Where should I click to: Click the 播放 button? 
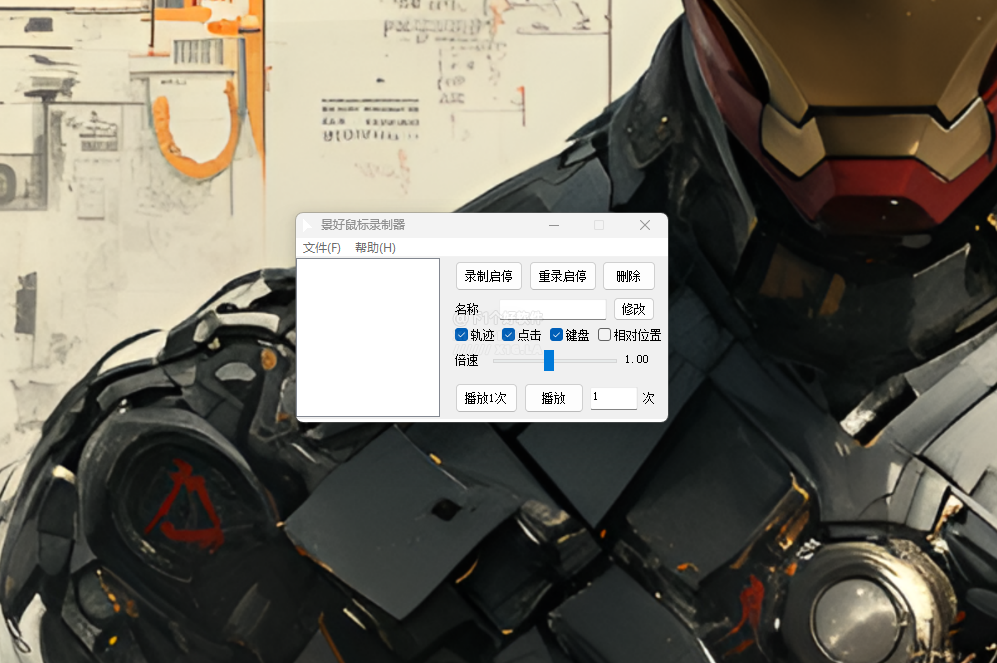(x=553, y=398)
